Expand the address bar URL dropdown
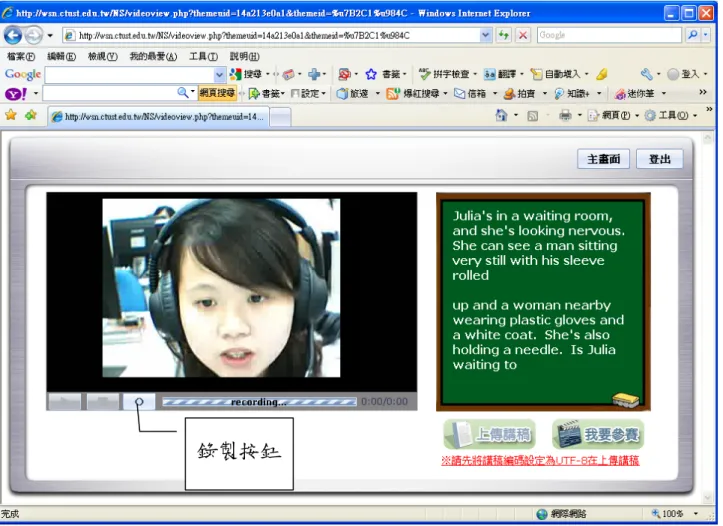The height and width of the screenshot is (526, 723). click(x=486, y=35)
